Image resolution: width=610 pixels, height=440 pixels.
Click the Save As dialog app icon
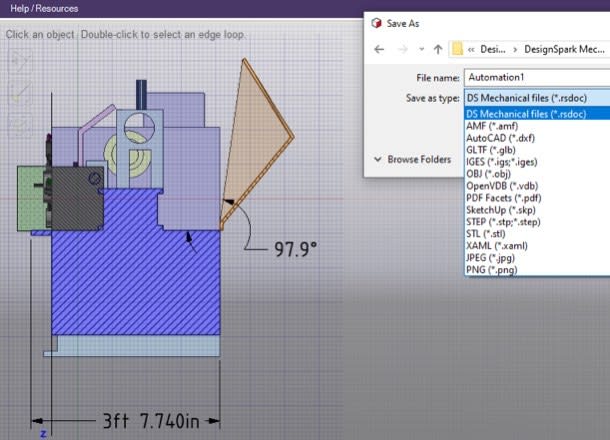pyautogui.click(x=376, y=23)
